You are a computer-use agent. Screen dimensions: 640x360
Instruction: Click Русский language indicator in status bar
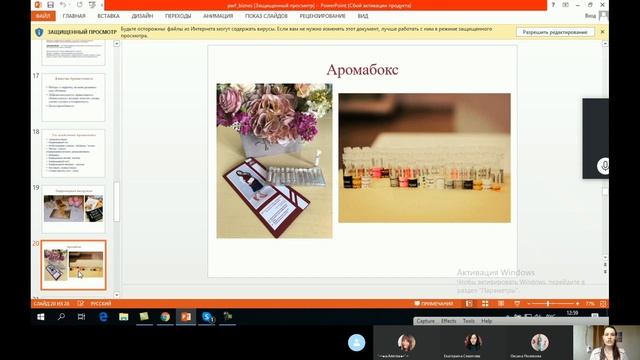pyautogui.click(x=100, y=304)
